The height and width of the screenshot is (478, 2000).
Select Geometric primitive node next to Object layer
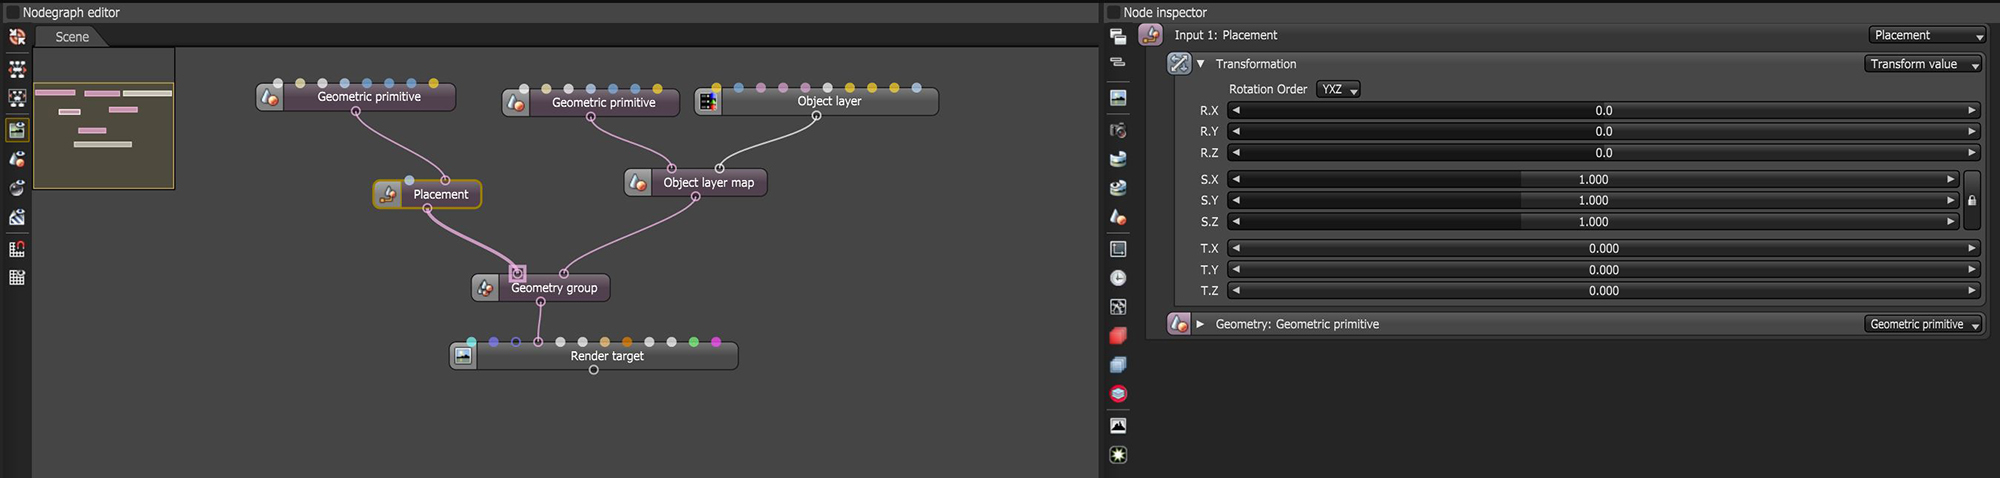(x=591, y=102)
